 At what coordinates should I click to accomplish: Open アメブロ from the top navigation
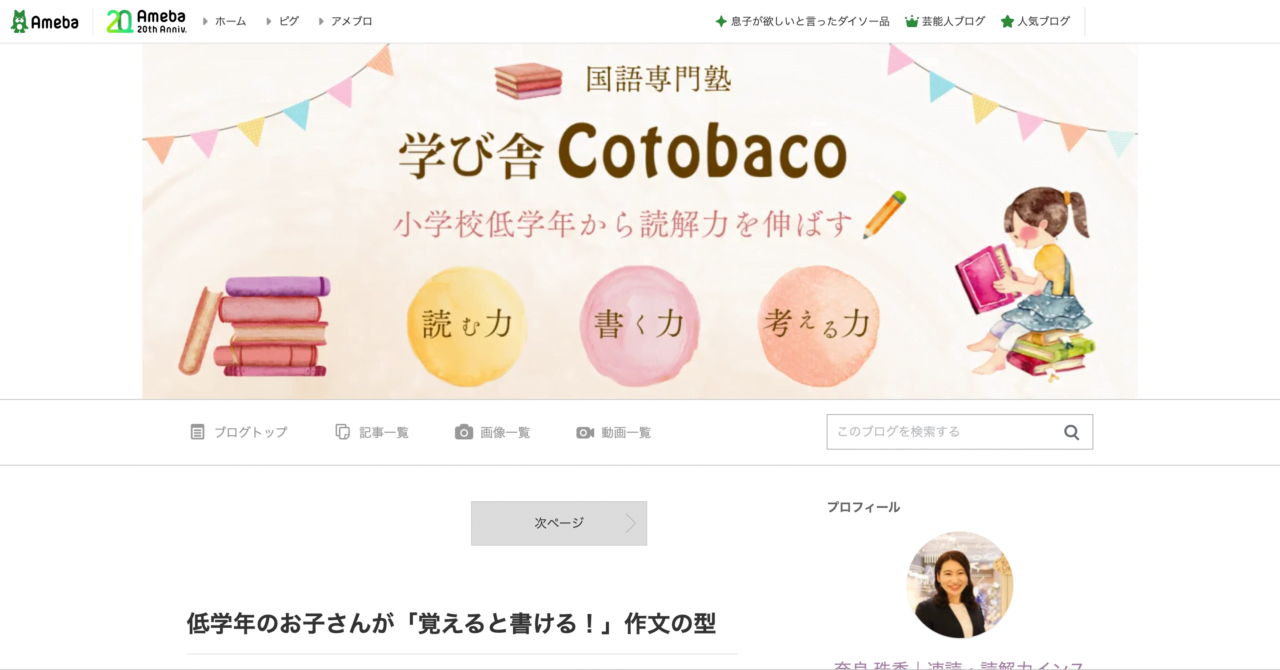[351, 21]
